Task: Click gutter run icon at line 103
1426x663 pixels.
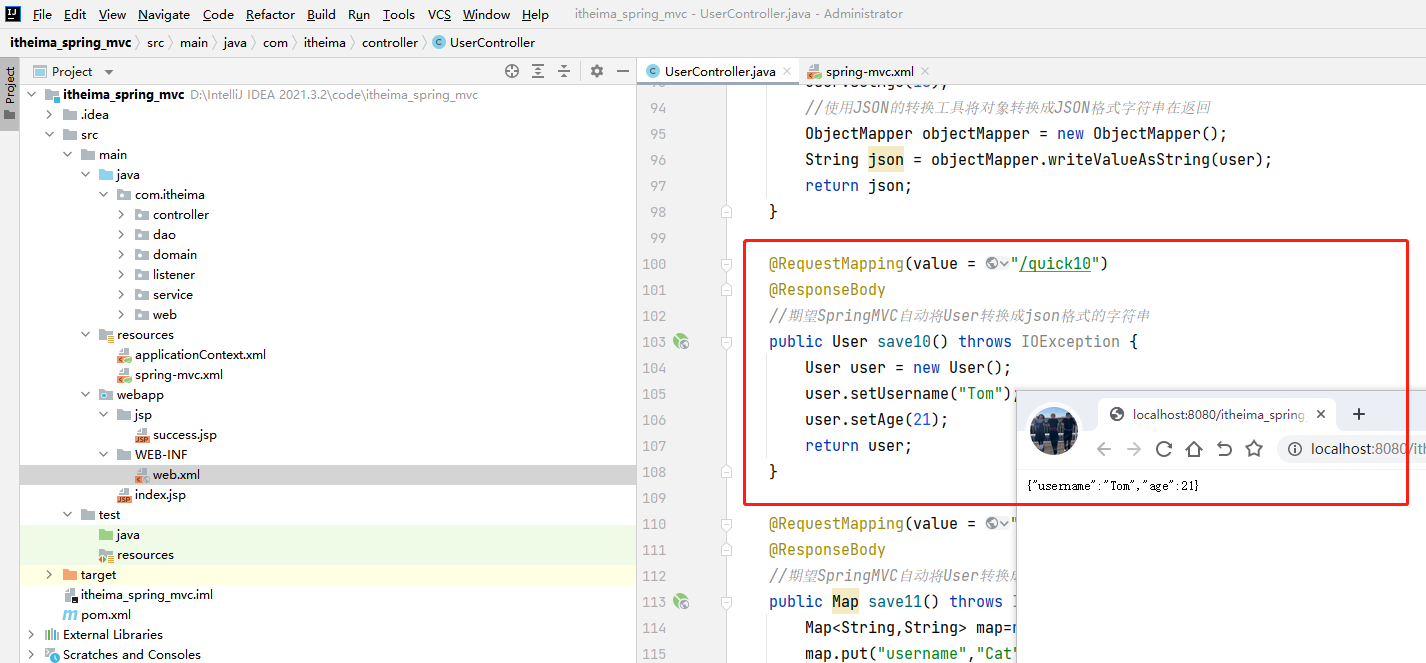Action: pos(681,342)
